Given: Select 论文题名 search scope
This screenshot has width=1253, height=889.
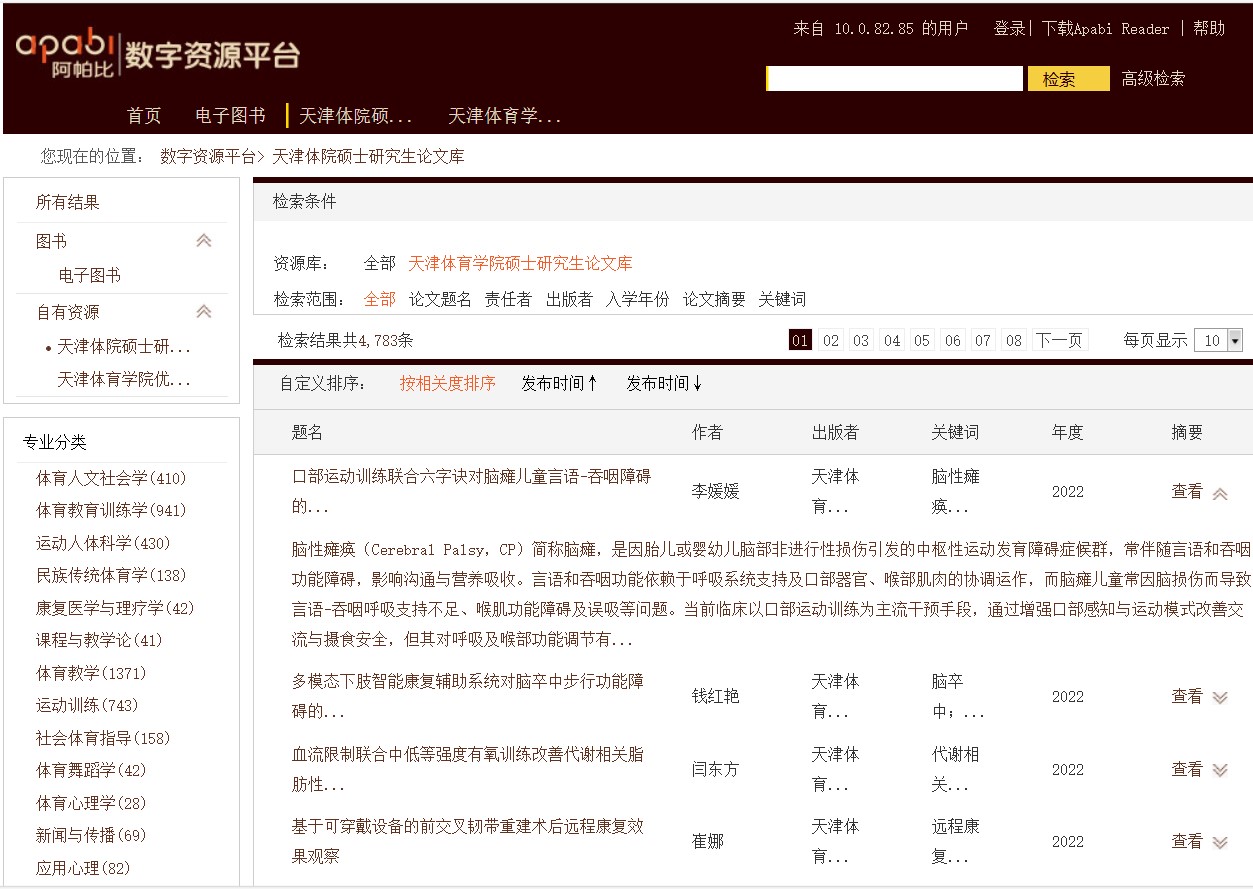Looking at the screenshot, I should 440,299.
